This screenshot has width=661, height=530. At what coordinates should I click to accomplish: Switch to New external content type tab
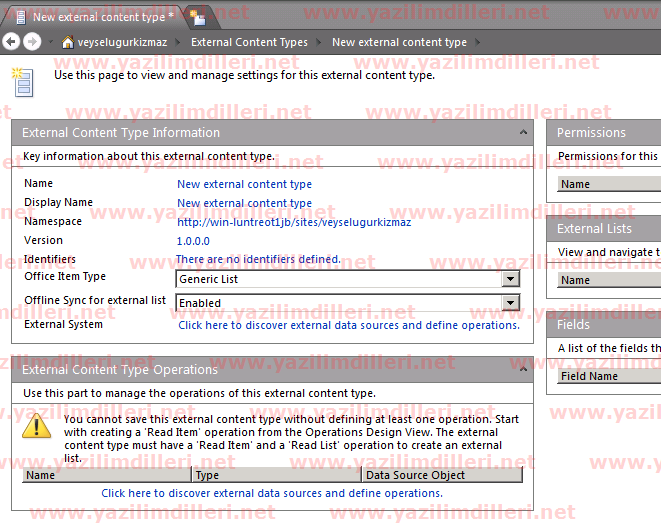[x=102, y=16]
